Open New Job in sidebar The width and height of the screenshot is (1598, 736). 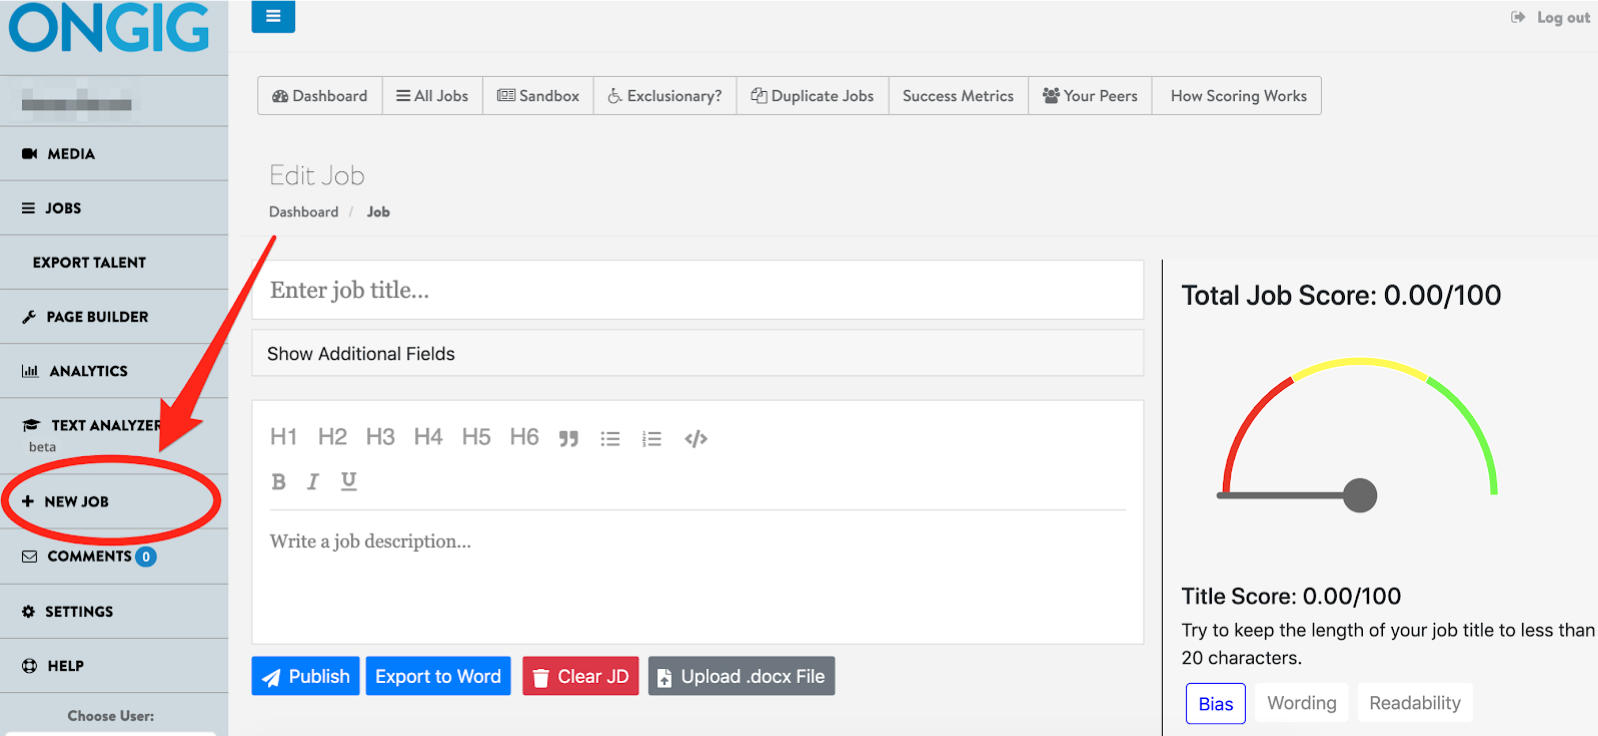(77, 502)
